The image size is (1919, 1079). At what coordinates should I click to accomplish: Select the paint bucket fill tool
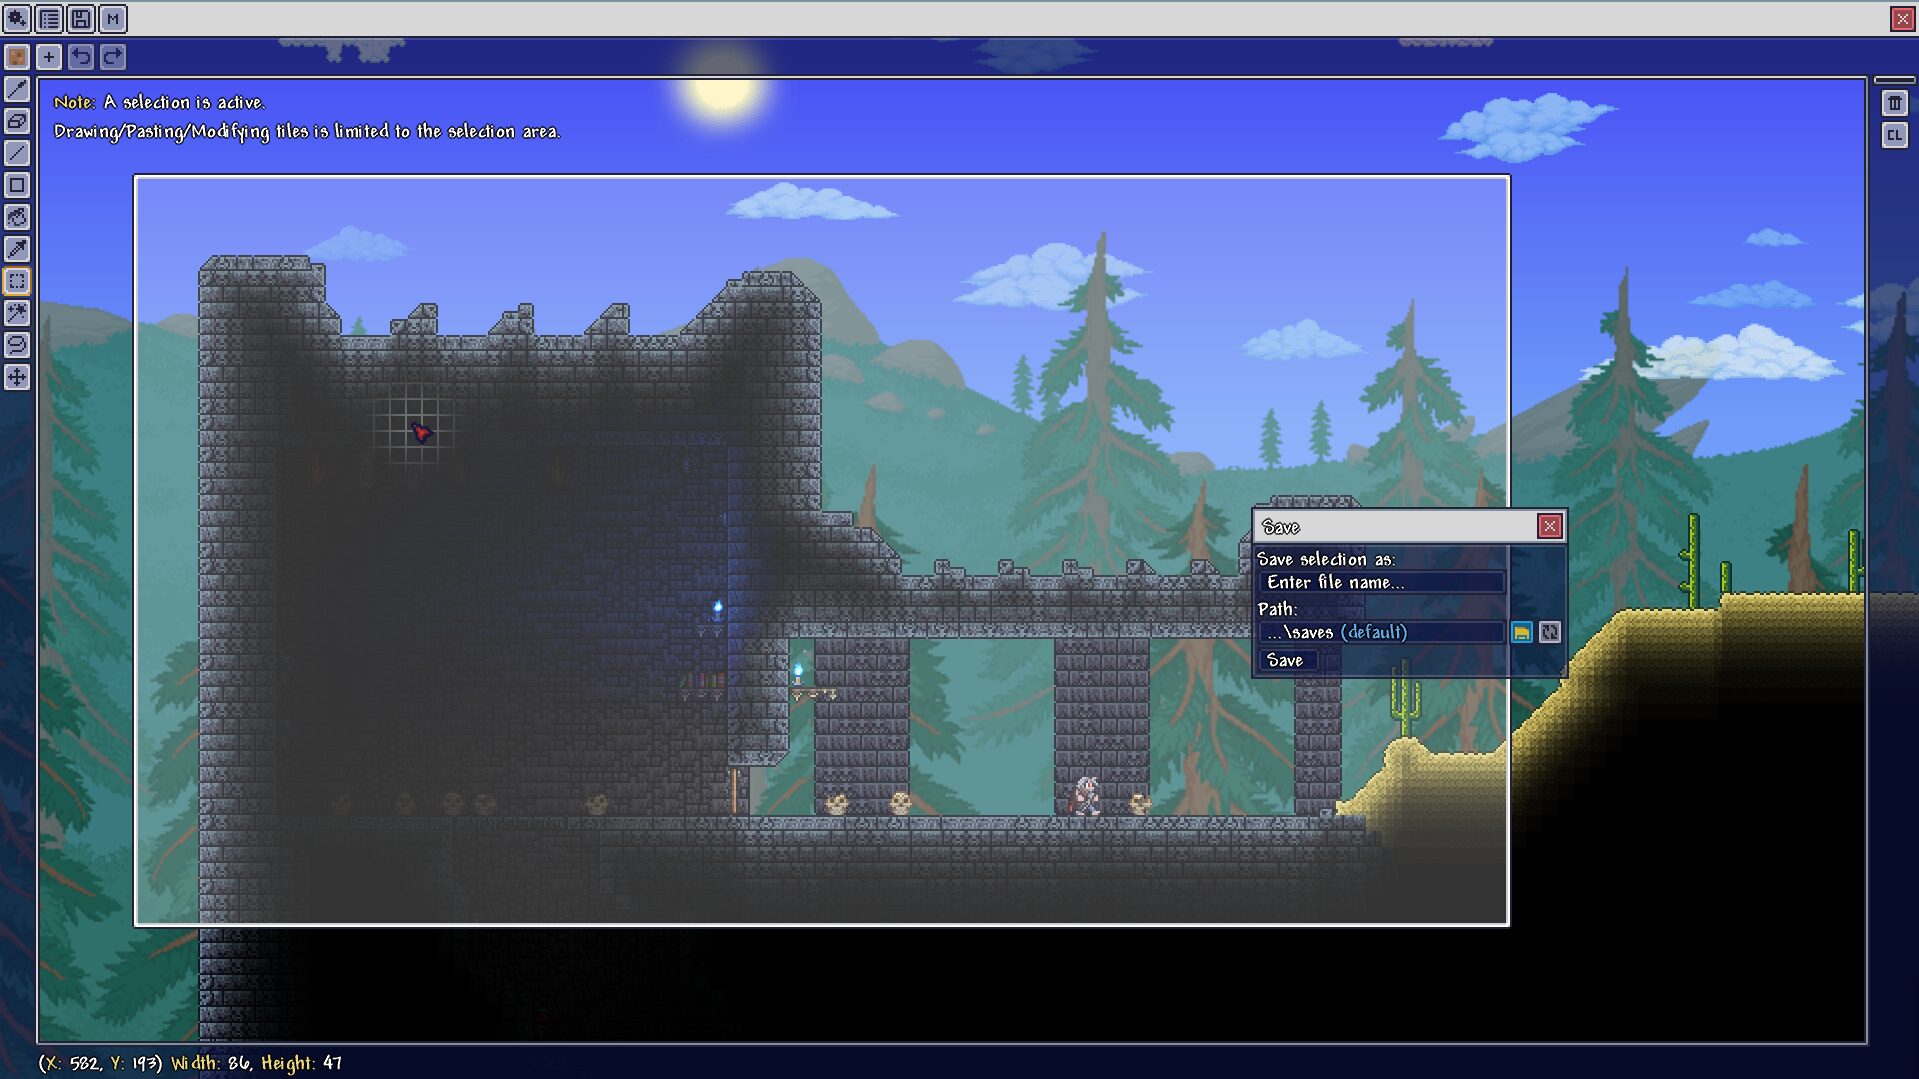17,217
